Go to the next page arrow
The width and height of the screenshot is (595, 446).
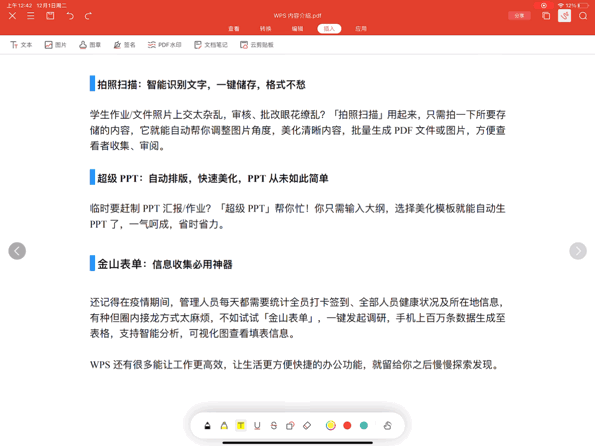[578, 251]
